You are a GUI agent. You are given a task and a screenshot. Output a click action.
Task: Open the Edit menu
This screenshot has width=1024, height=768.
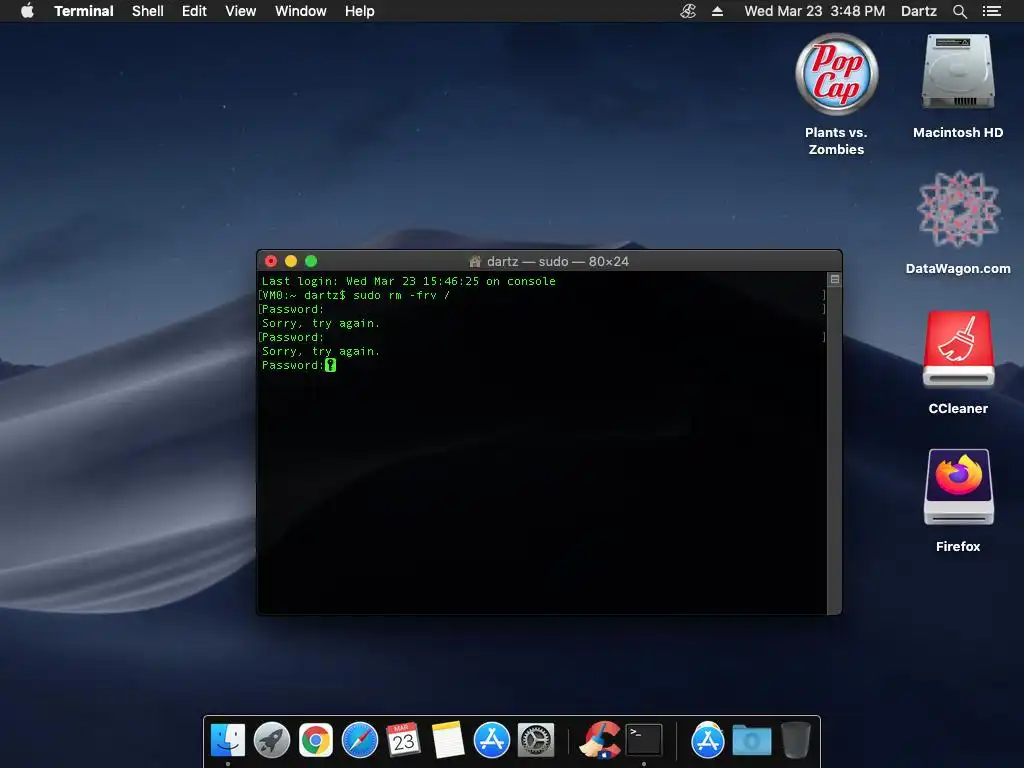(194, 11)
